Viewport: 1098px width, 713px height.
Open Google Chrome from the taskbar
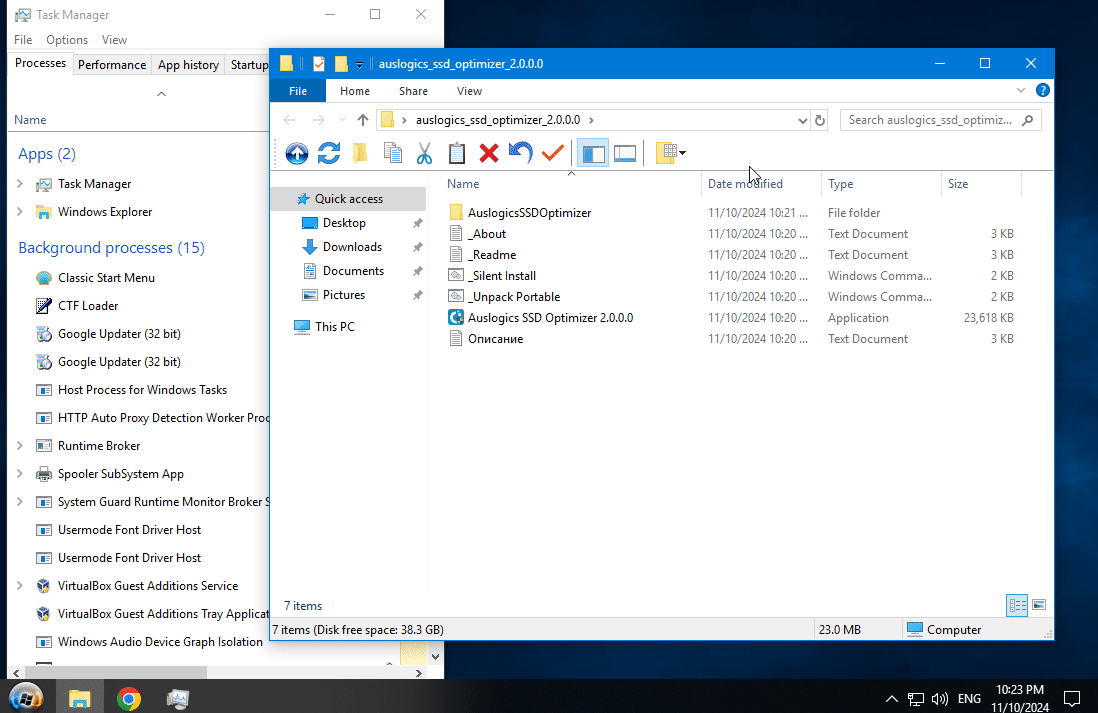129,698
